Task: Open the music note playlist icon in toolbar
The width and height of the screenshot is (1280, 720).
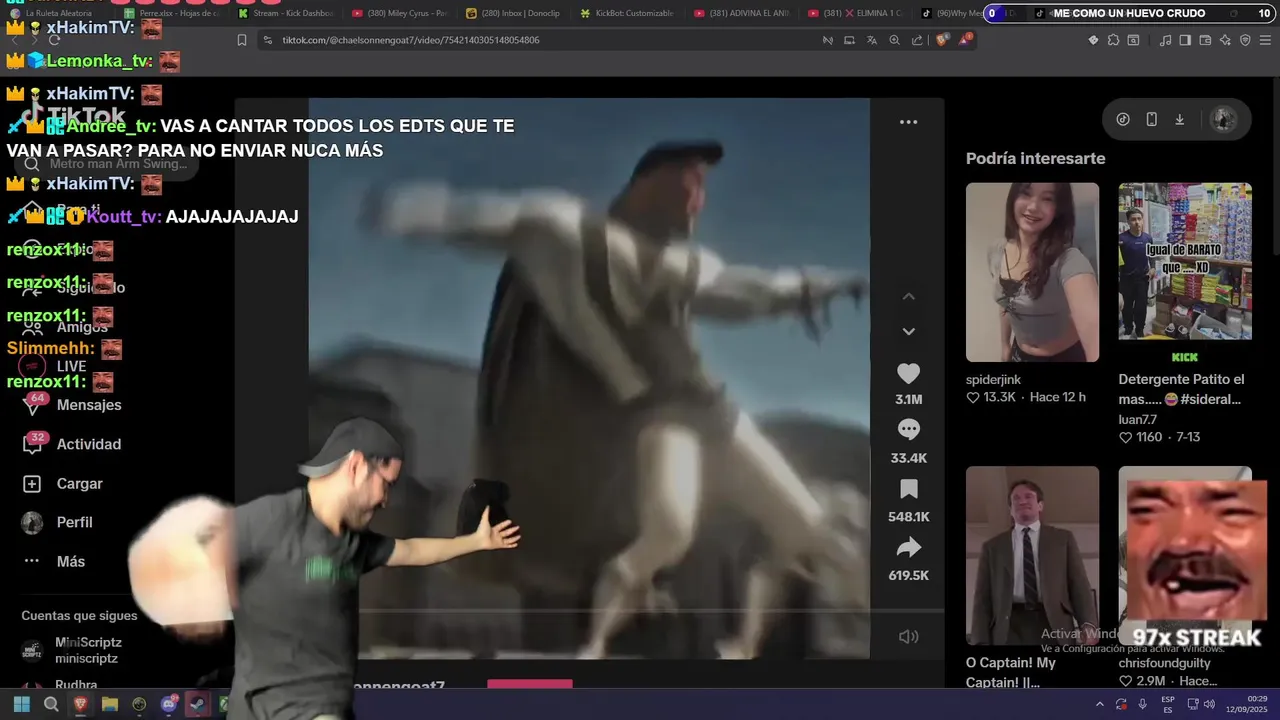Action: click(x=1165, y=40)
